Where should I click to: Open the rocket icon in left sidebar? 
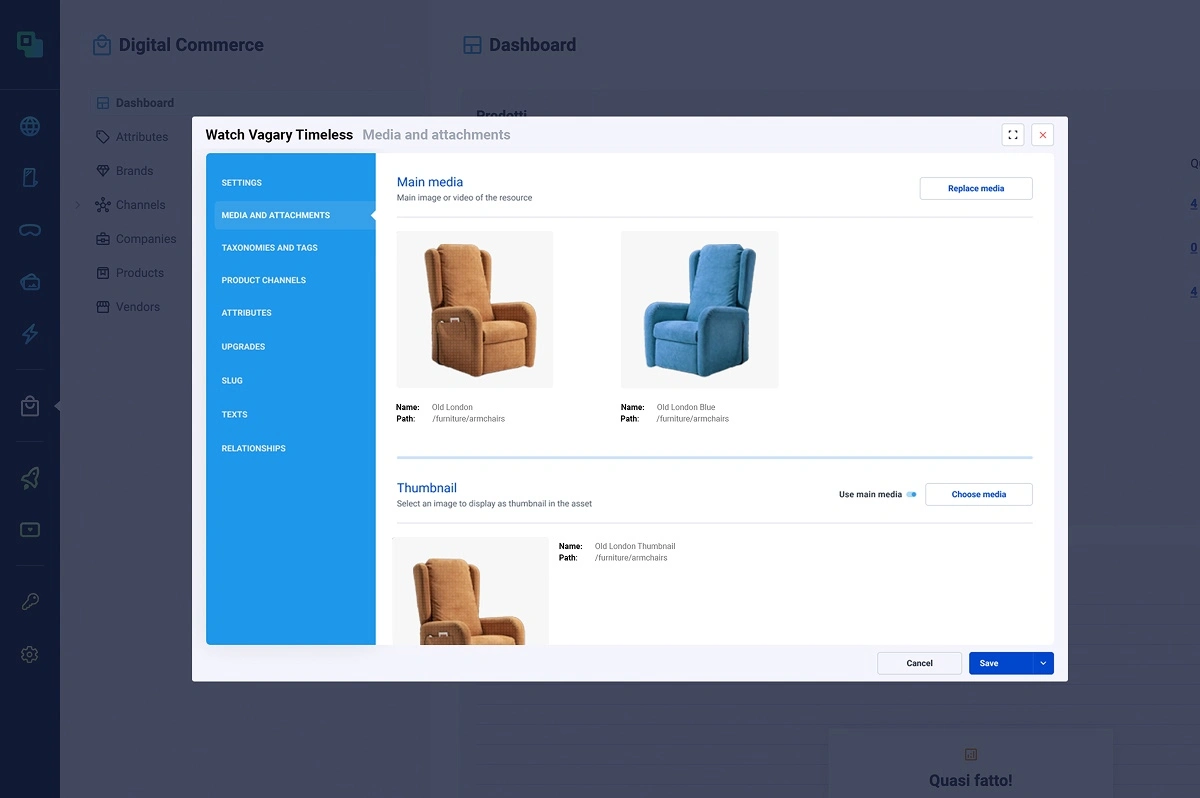point(30,478)
